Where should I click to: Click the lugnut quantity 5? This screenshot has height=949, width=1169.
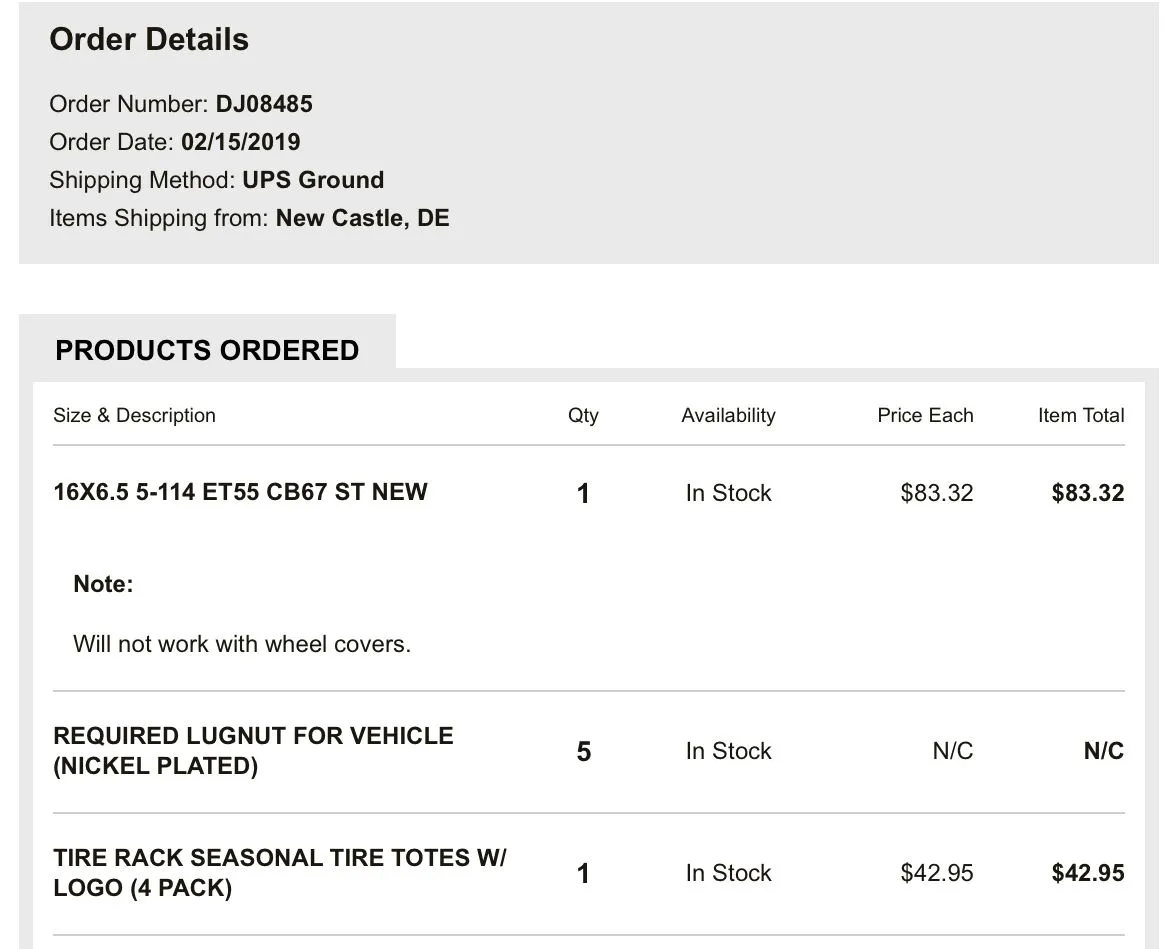pyautogui.click(x=584, y=751)
